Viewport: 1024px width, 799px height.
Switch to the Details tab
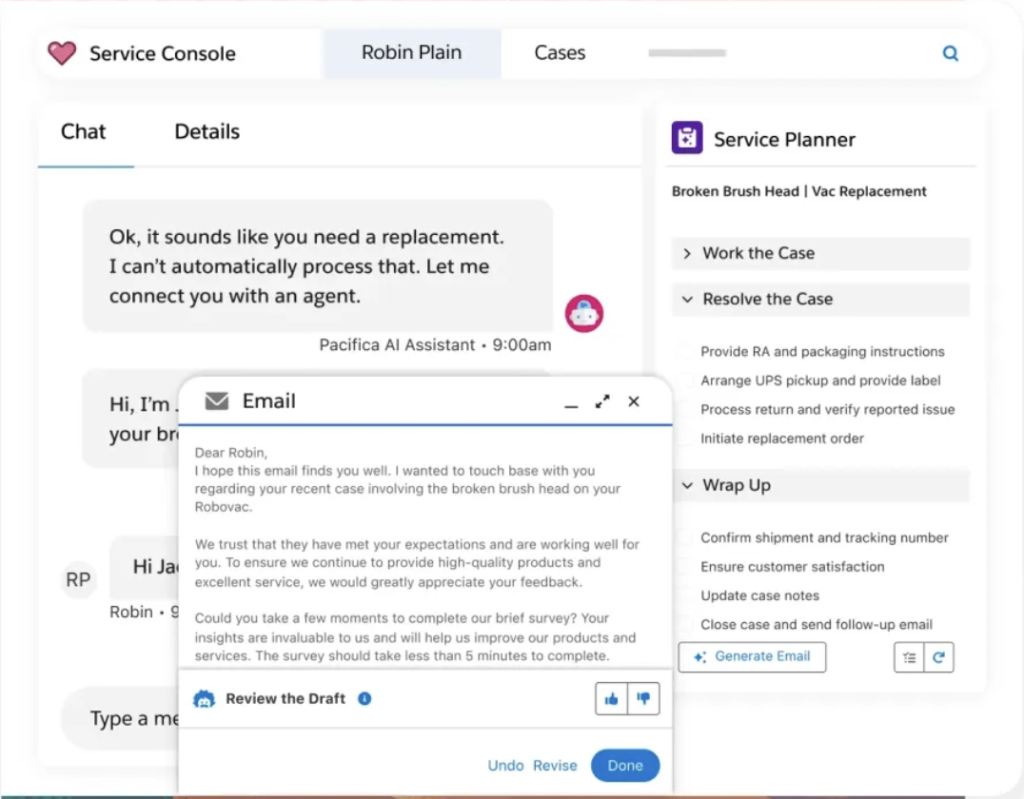tap(206, 131)
